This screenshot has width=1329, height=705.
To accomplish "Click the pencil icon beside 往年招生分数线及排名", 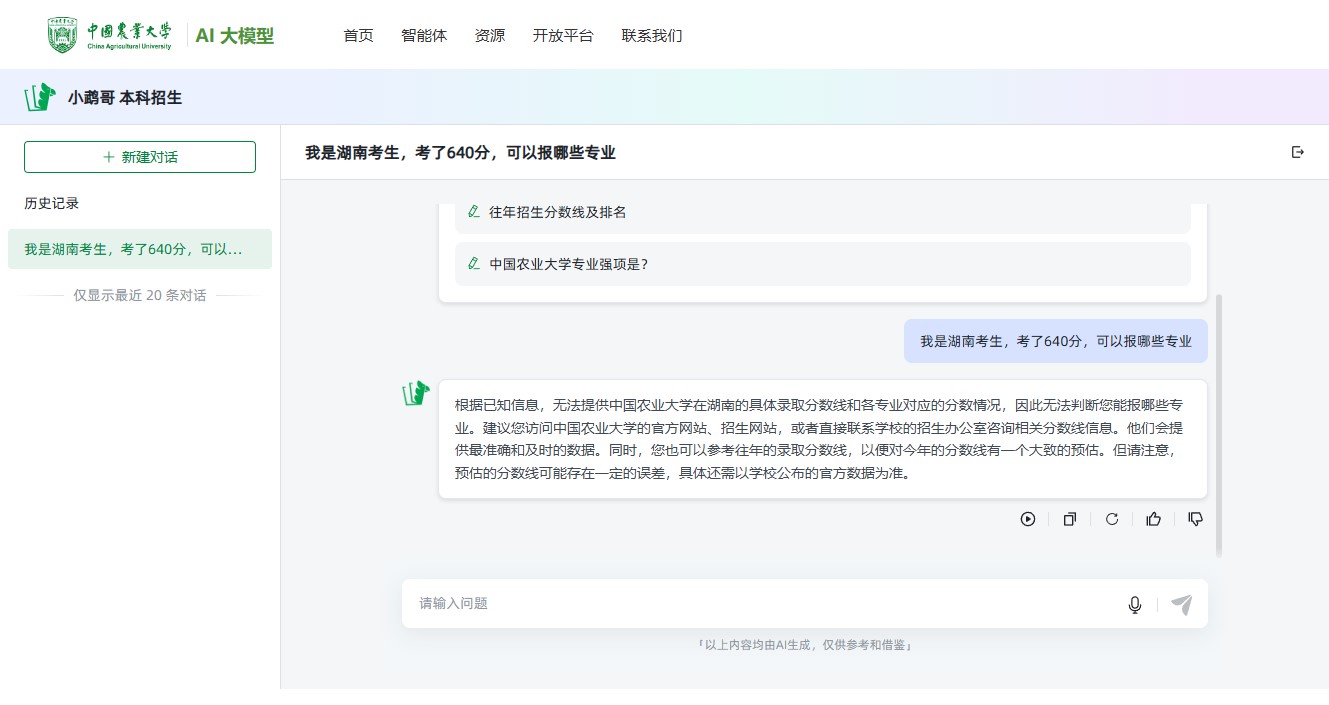I will [x=474, y=212].
